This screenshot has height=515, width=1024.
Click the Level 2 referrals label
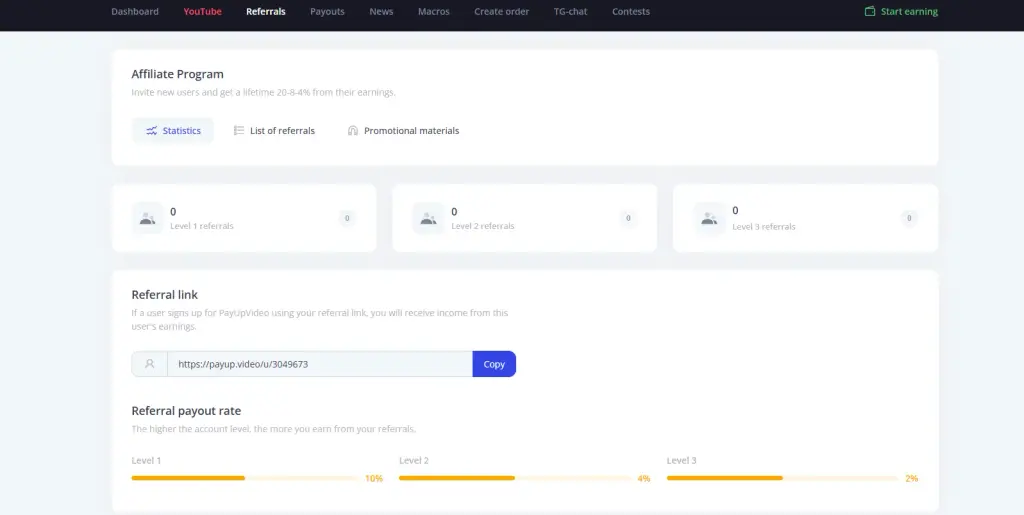483,226
